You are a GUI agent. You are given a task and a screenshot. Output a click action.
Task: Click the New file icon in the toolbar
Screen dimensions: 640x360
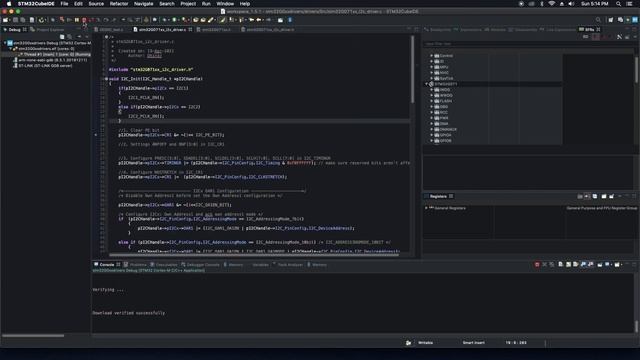pos(6,20)
